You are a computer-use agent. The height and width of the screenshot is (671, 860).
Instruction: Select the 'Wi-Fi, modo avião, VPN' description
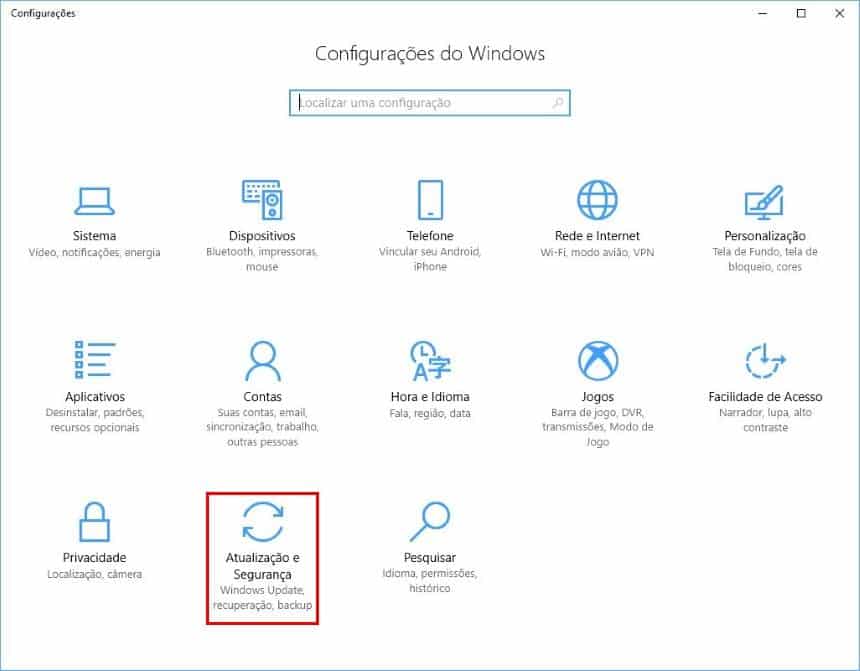(597, 252)
